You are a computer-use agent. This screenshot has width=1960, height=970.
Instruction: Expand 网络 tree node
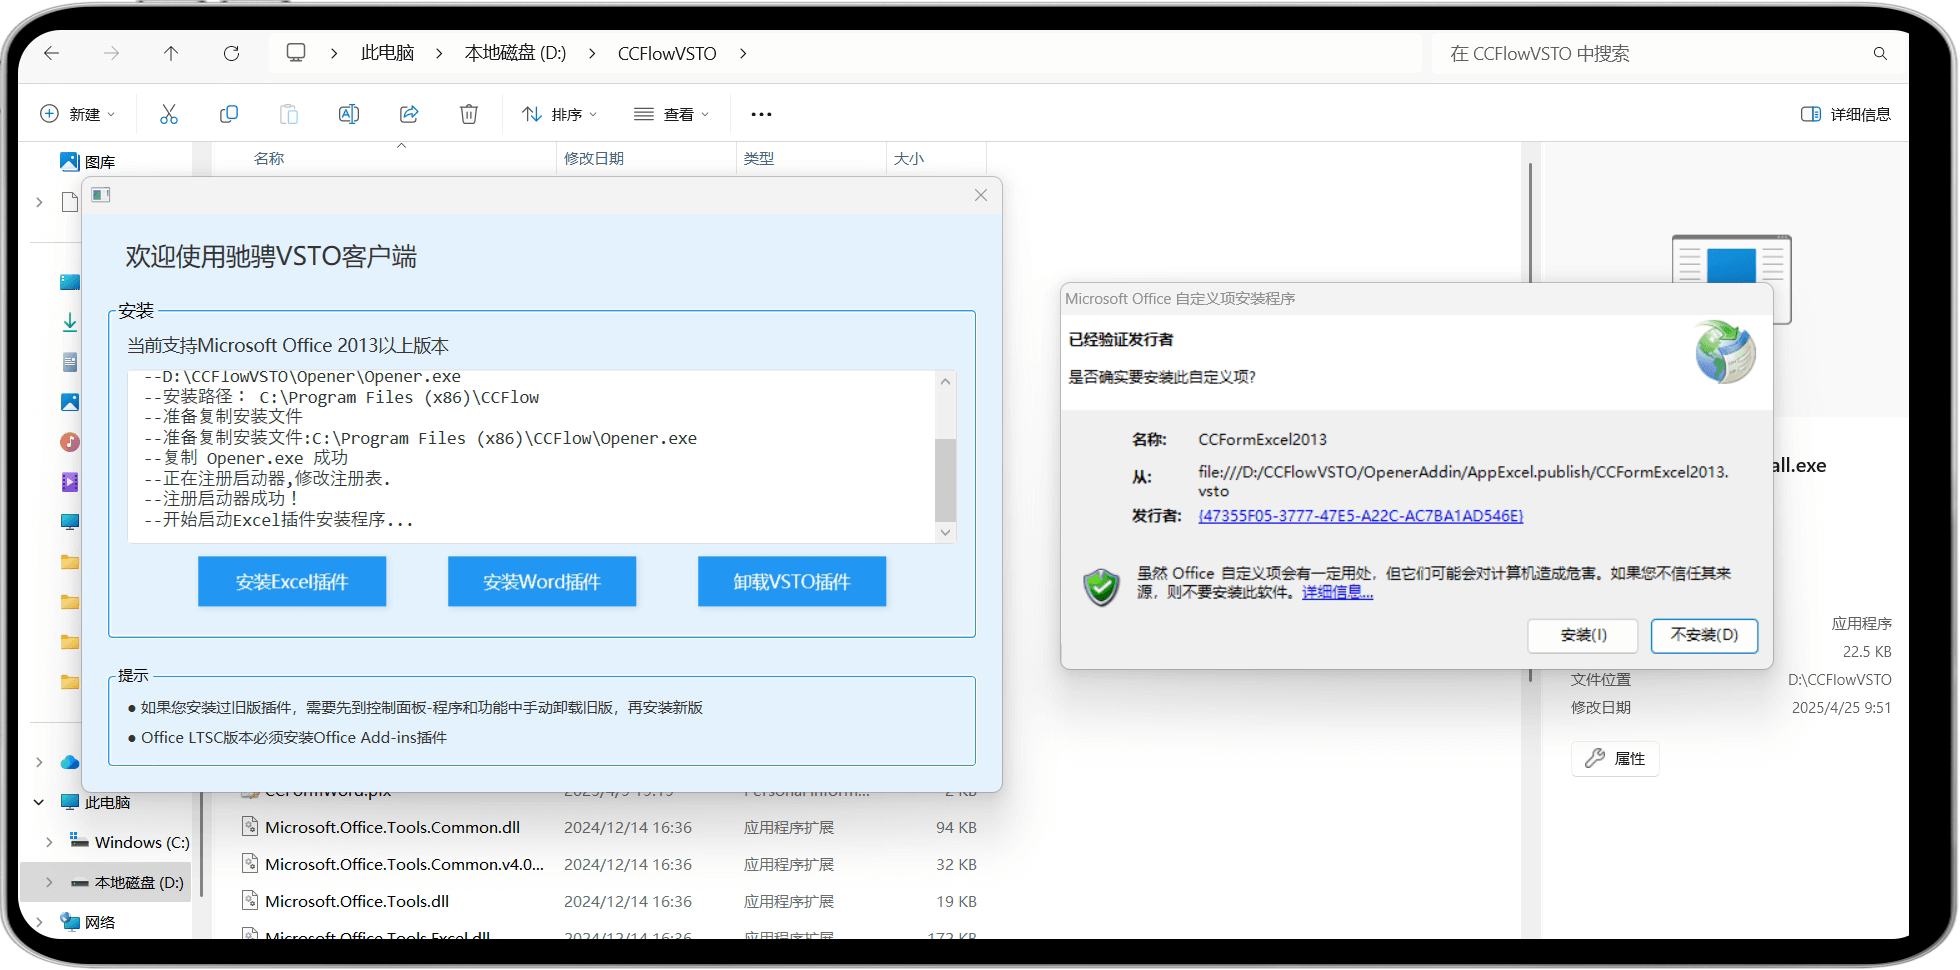pyautogui.click(x=39, y=922)
